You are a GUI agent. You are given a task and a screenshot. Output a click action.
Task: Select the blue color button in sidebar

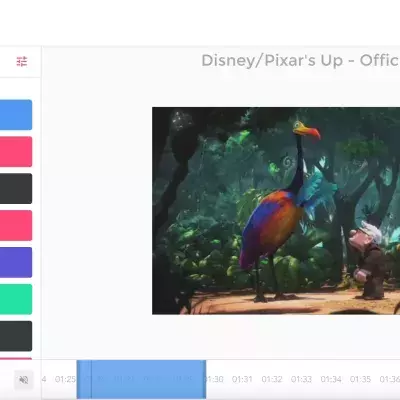pyautogui.click(x=16, y=115)
